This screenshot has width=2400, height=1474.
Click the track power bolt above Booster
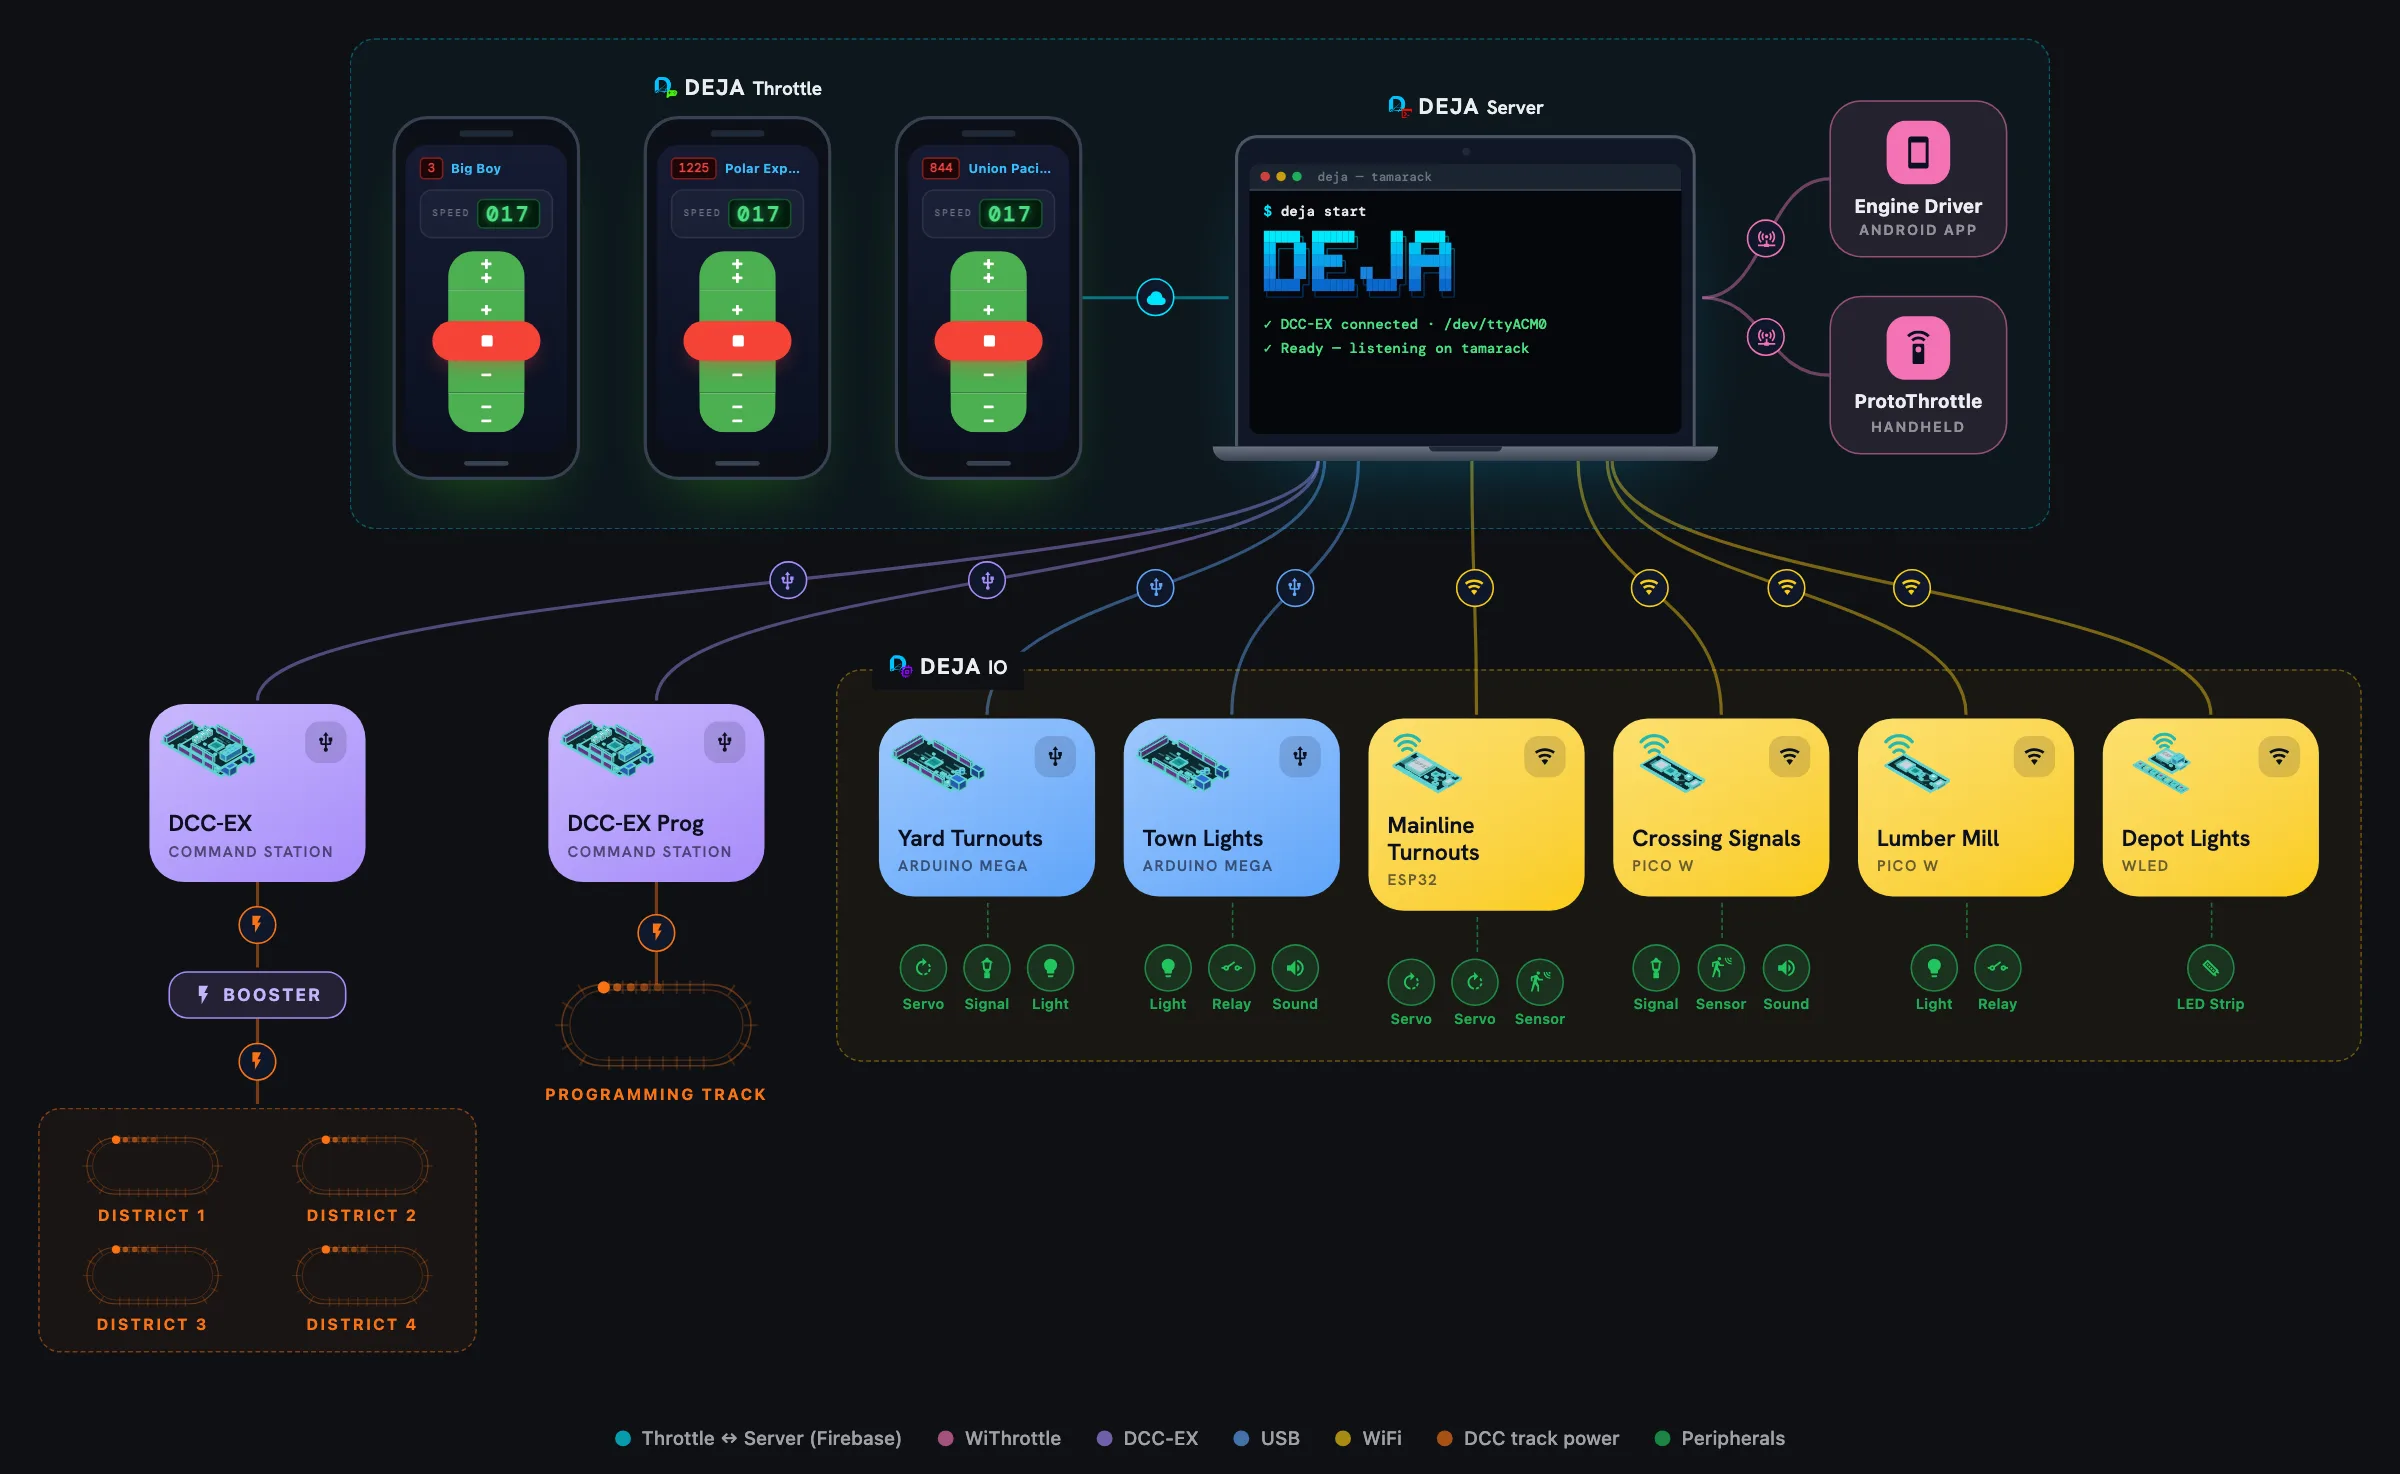(257, 924)
